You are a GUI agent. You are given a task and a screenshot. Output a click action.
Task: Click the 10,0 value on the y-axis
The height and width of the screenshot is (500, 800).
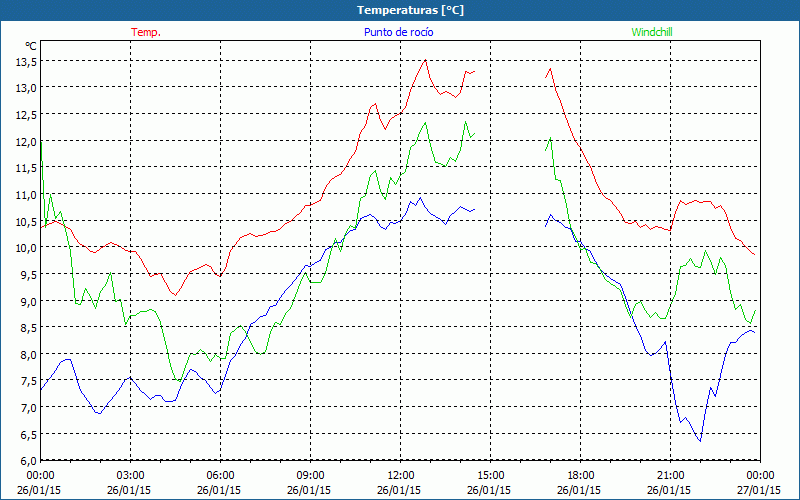pyautogui.click(x=27, y=248)
